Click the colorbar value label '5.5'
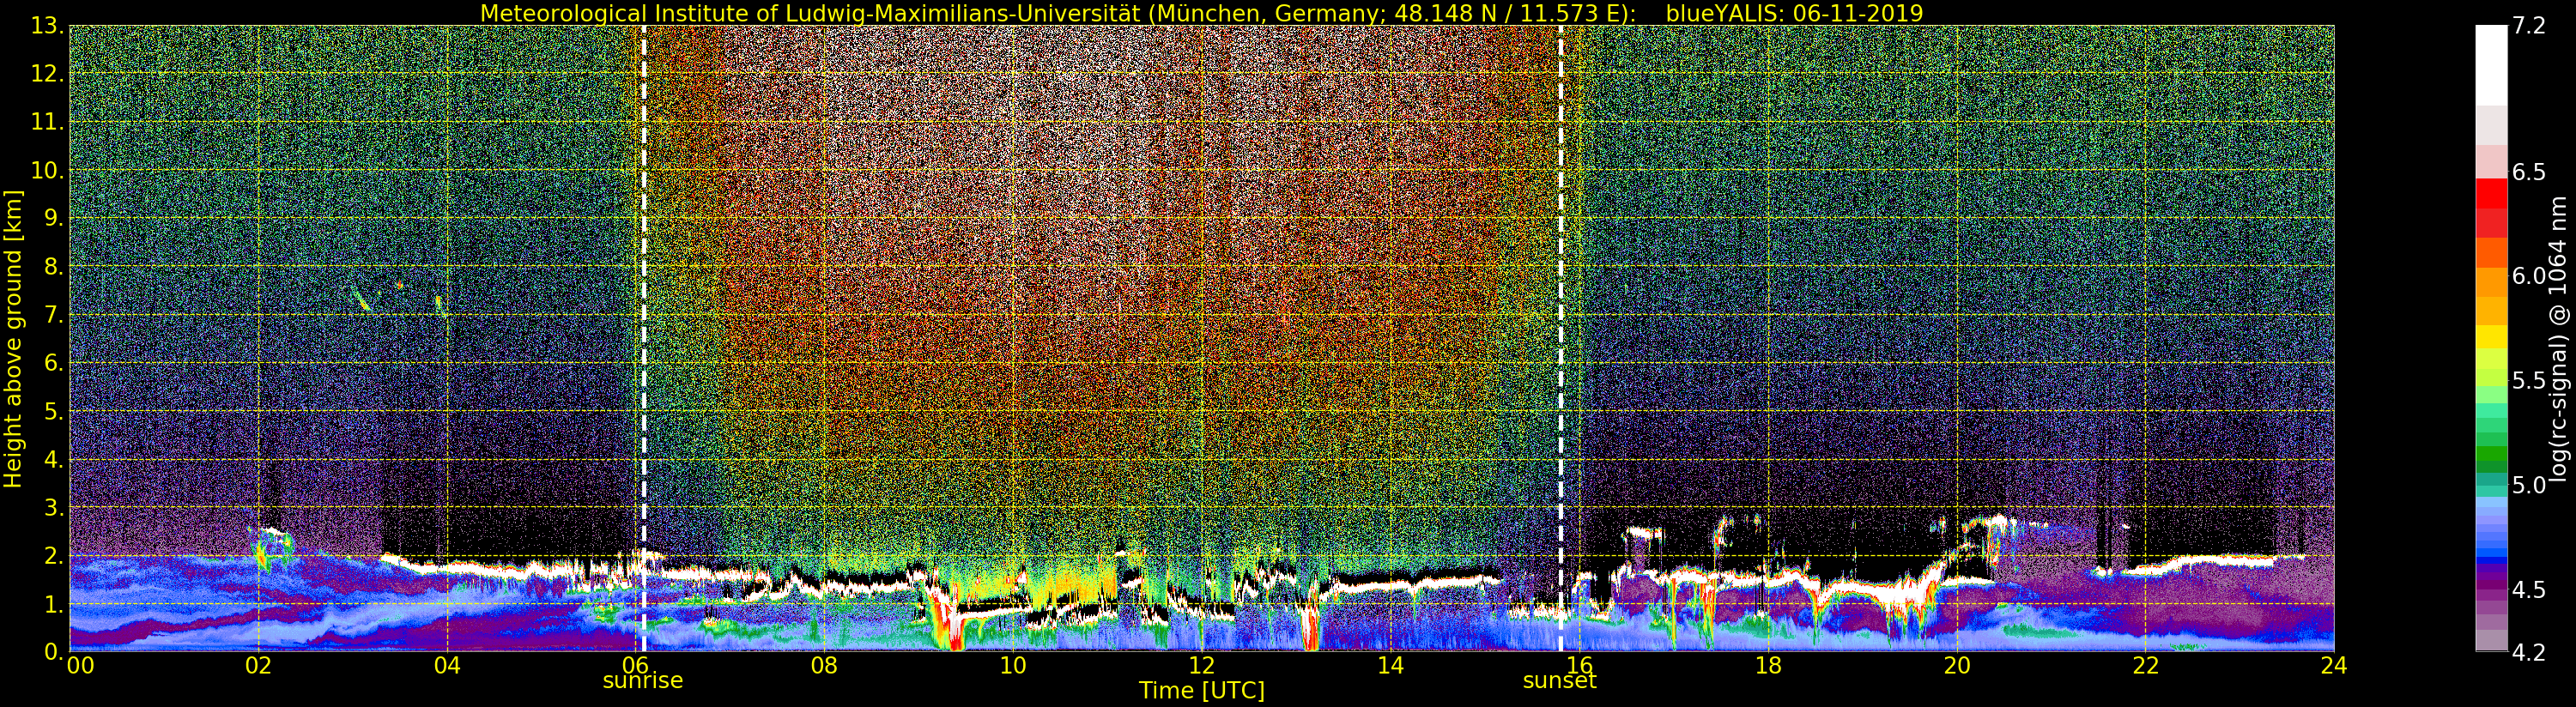 (x=2529, y=381)
